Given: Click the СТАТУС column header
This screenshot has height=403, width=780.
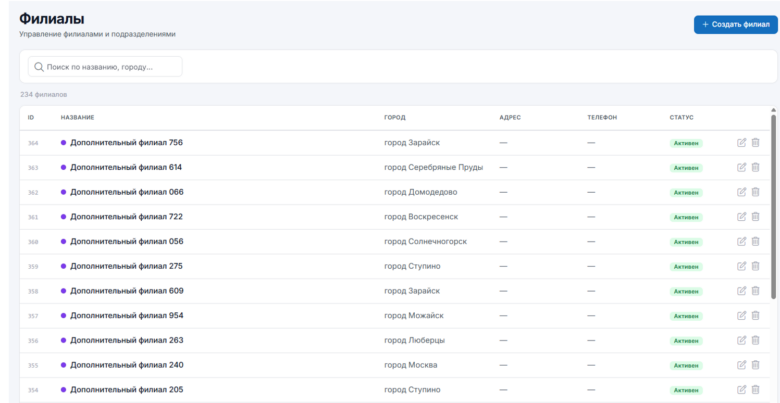Looking at the screenshot, I should point(682,117).
